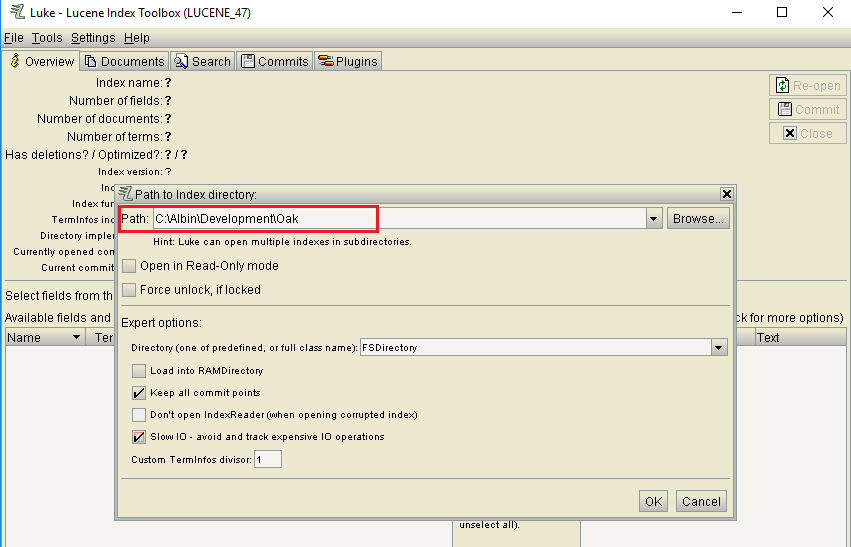Open the Settings menu
Image resolution: width=851 pixels, height=547 pixels.
click(x=93, y=38)
